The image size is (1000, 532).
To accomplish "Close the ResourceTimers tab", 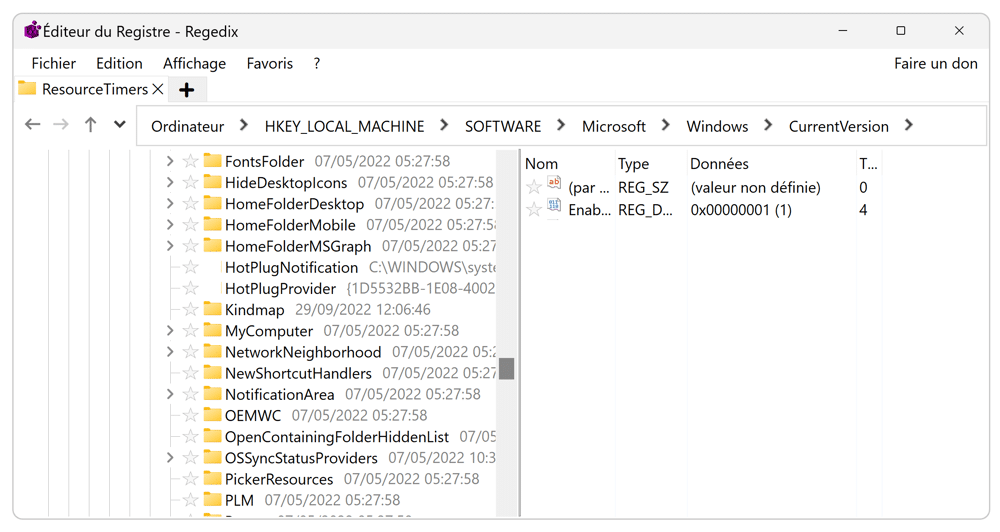I will pos(158,89).
